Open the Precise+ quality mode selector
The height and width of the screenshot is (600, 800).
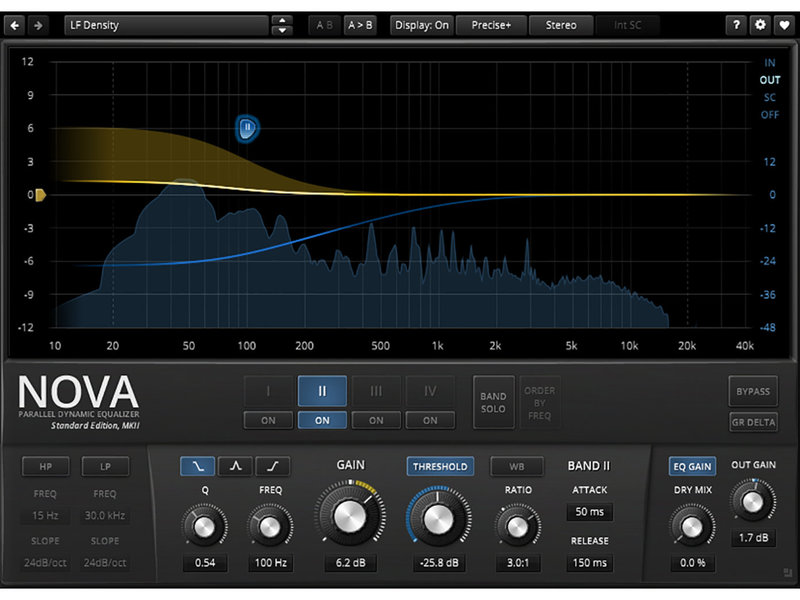coord(490,25)
